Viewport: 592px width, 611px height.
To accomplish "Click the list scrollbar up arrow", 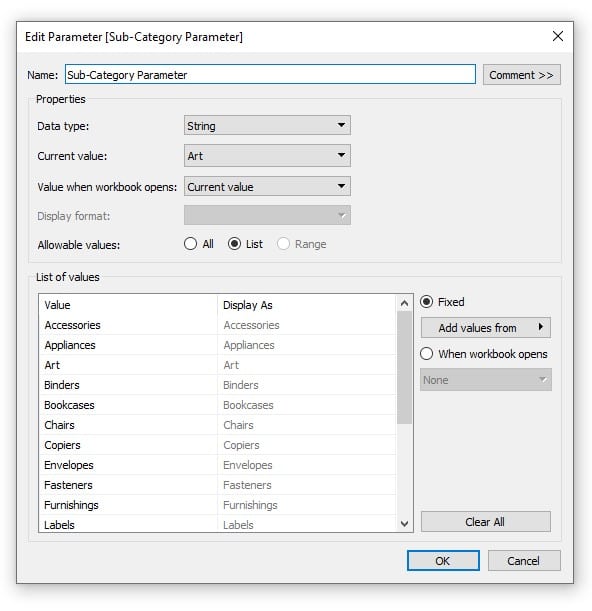I will [x=404, y=303].
